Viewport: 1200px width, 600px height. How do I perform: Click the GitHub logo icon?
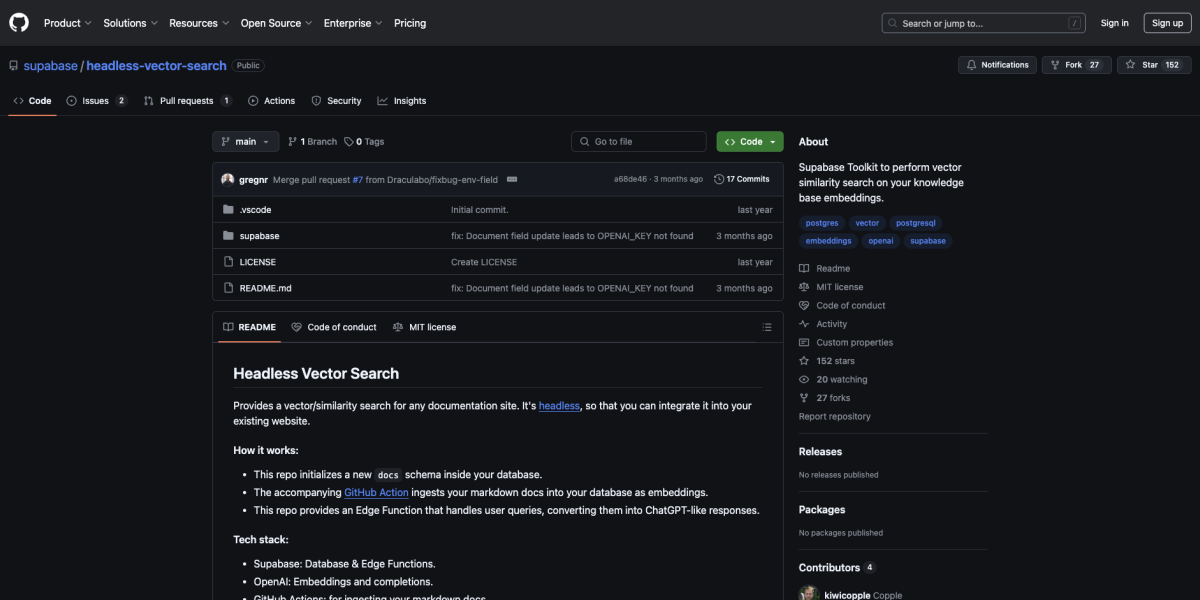20,22
